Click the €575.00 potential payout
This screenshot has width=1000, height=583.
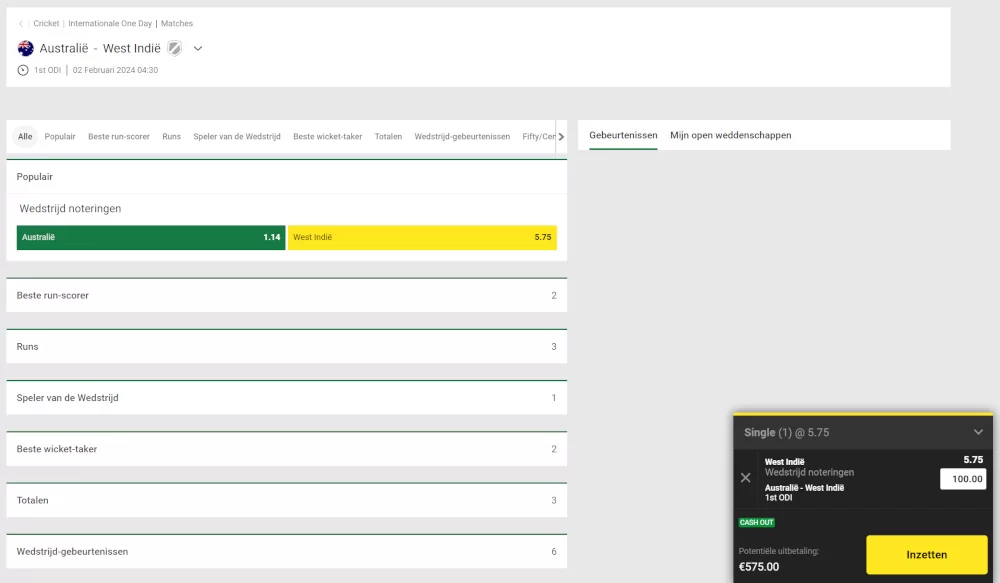coord(759,567)
